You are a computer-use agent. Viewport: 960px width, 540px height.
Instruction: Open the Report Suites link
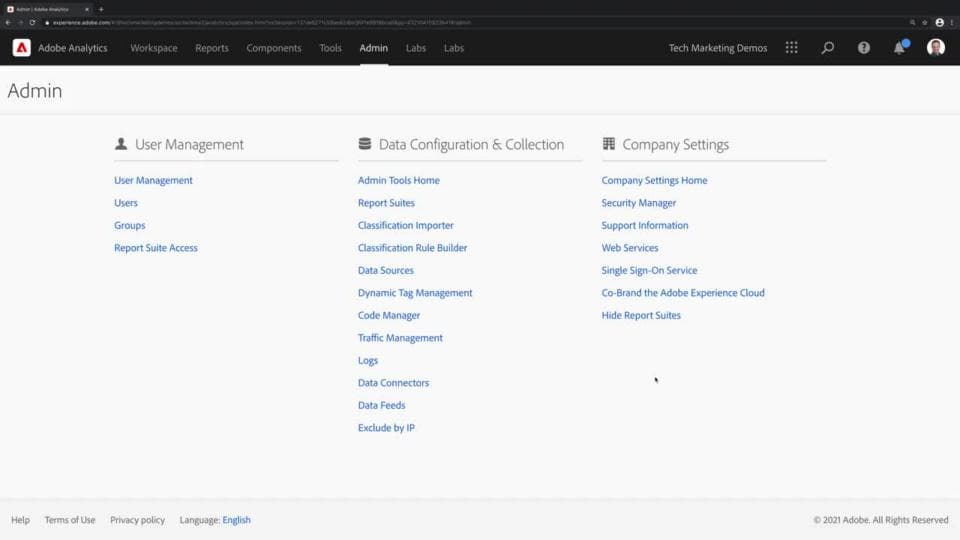coord(386,203)
